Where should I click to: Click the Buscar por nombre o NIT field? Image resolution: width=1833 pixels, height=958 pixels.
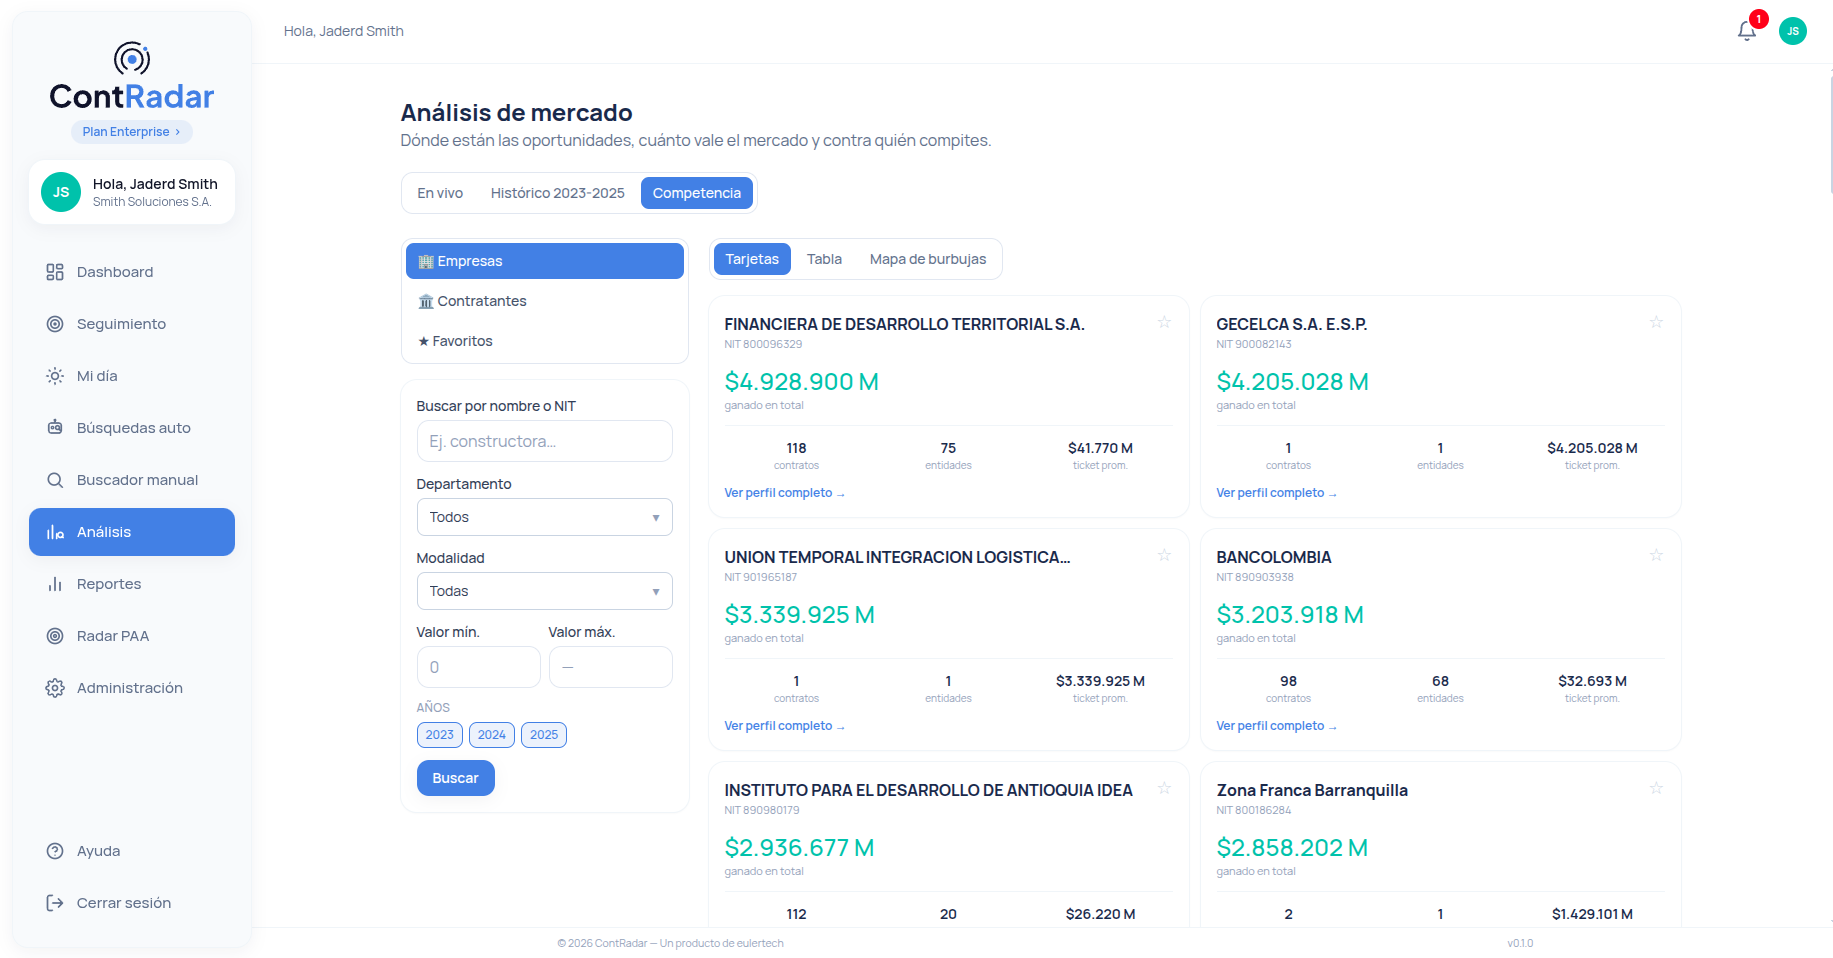544,441
